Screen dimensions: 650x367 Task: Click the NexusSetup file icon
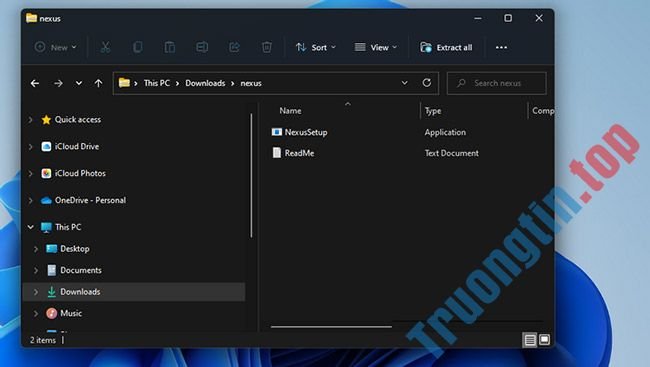click(x=276, y=132)
